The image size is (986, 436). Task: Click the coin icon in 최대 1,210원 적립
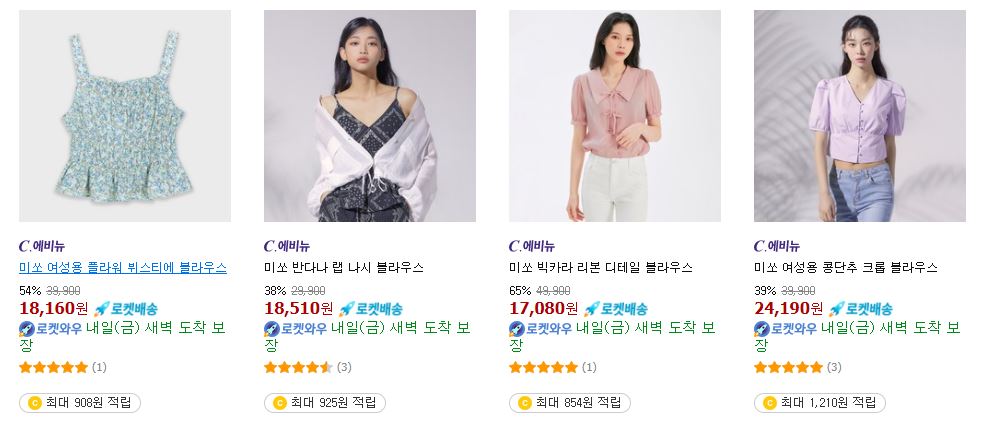[770, 403]
